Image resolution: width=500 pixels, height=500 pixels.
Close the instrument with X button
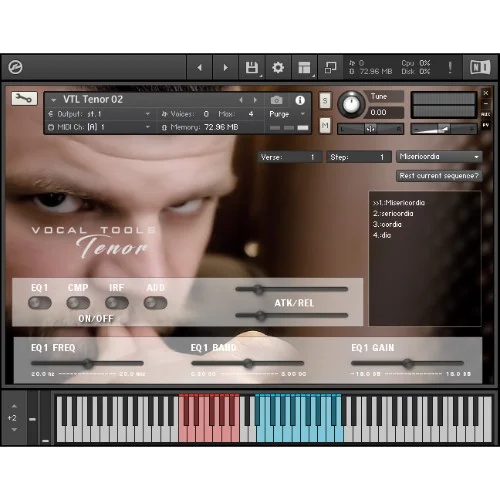[x=486, y=93]
